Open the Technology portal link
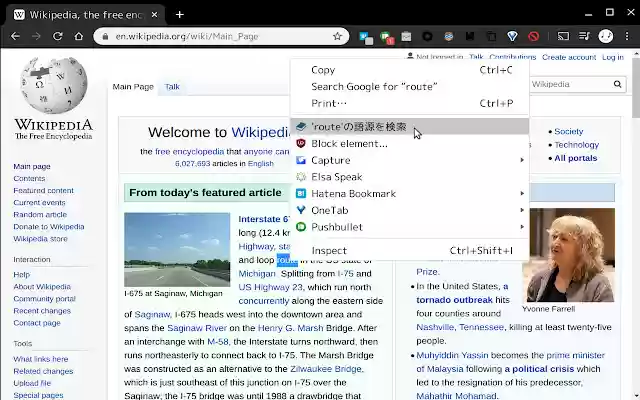The height and width of the screenshot is (400, 640). 576,145
